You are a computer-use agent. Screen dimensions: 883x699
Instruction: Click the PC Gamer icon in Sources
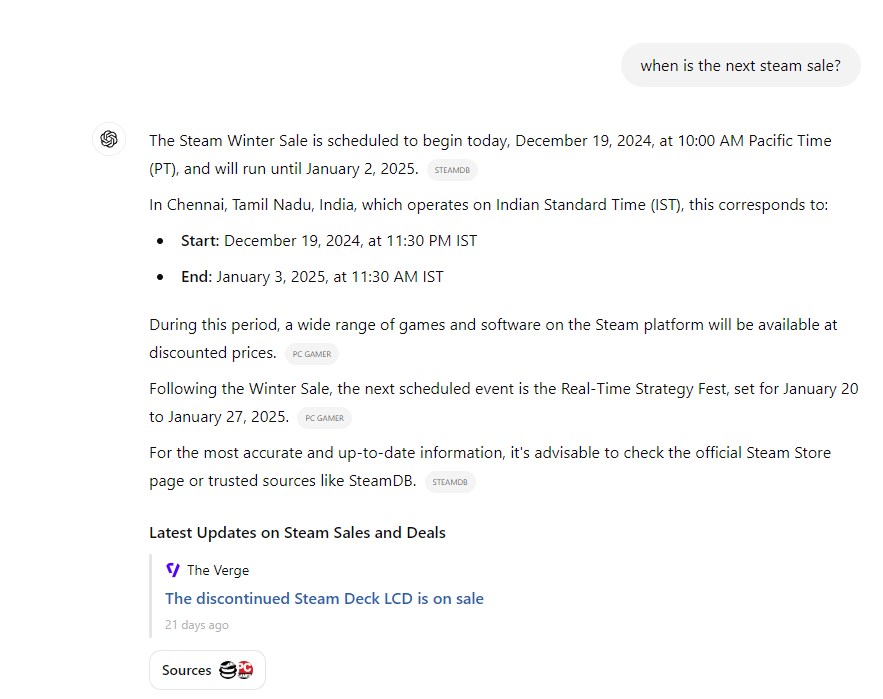pyautogui.click(x=245, y=670)
